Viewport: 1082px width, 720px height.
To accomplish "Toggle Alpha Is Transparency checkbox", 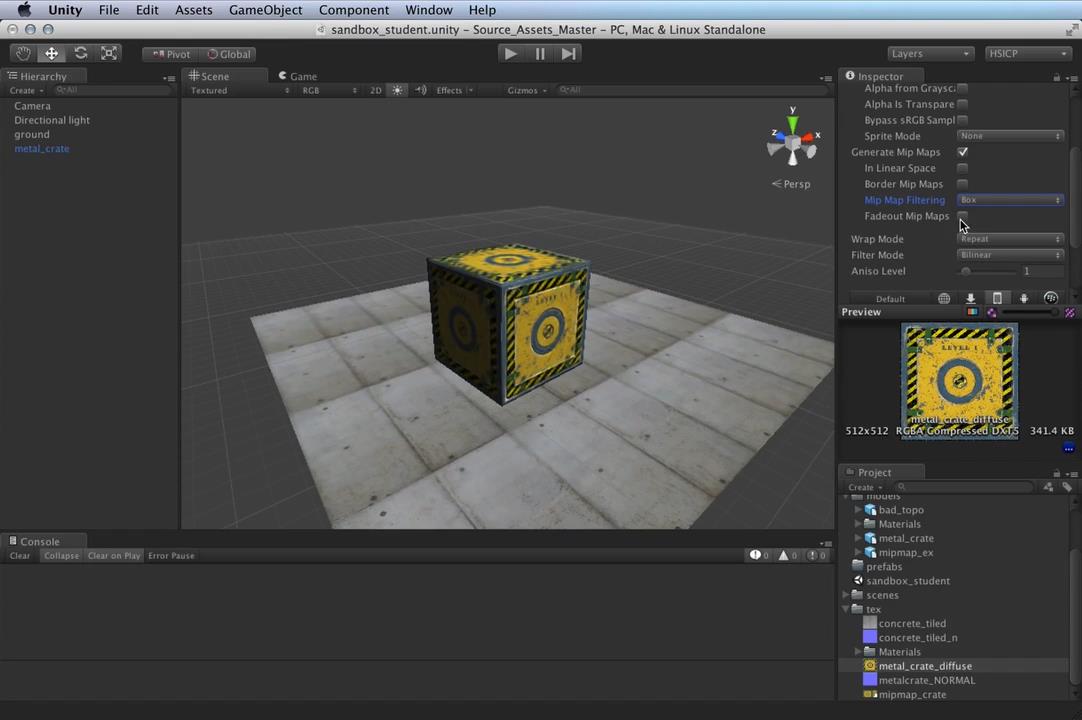I will click(963, 104).
